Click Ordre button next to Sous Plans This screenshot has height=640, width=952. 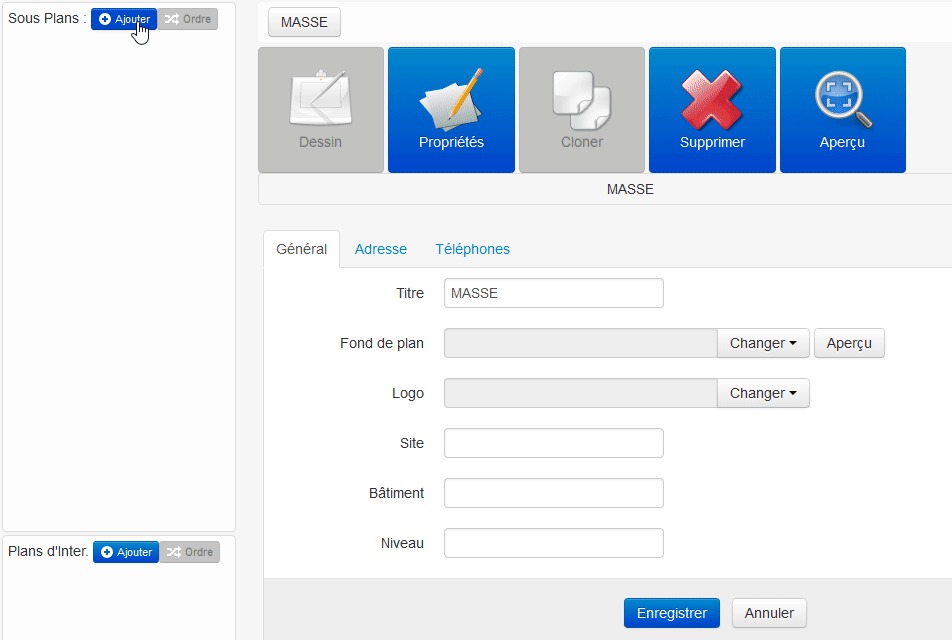(188, 19)
